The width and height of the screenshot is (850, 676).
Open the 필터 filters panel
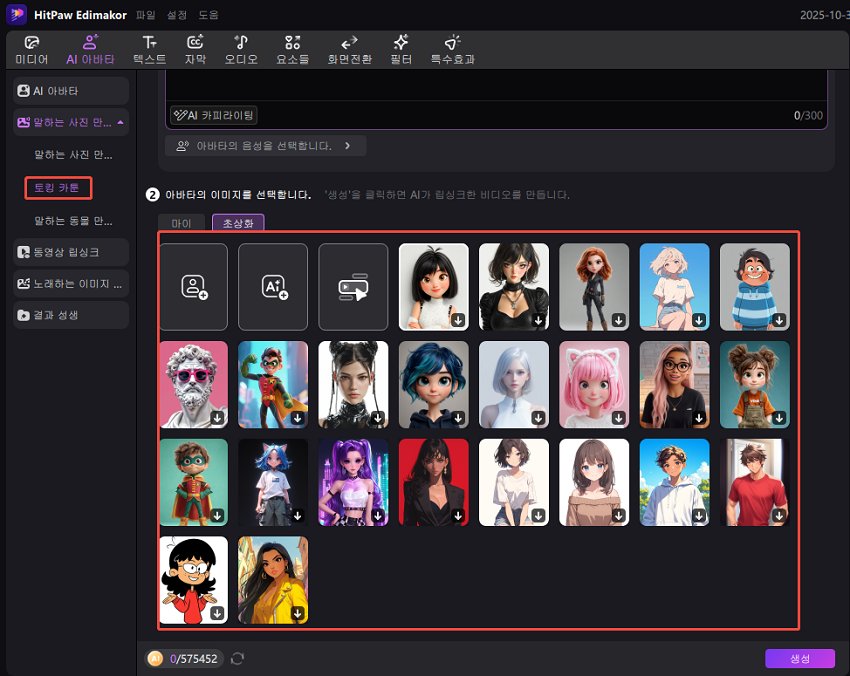coord(401,48)
